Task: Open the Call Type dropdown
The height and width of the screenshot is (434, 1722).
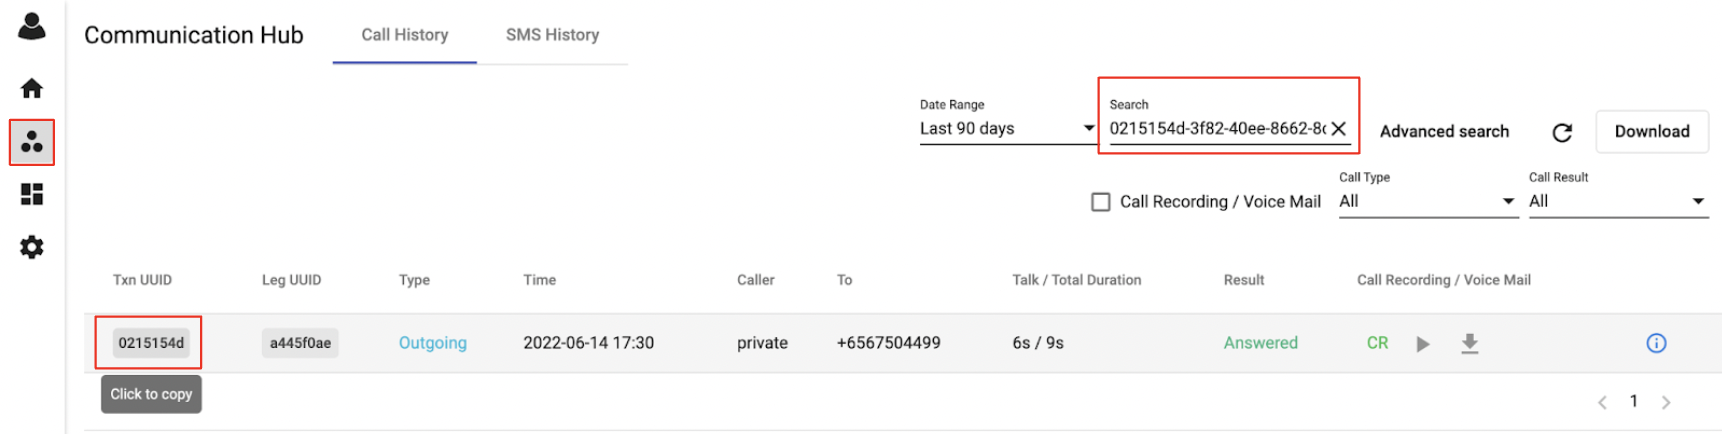Action: tap(1428, 202)
